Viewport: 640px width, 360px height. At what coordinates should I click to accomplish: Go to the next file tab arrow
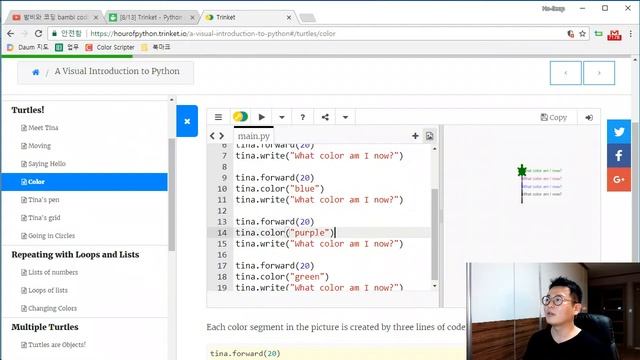[222, 136]
